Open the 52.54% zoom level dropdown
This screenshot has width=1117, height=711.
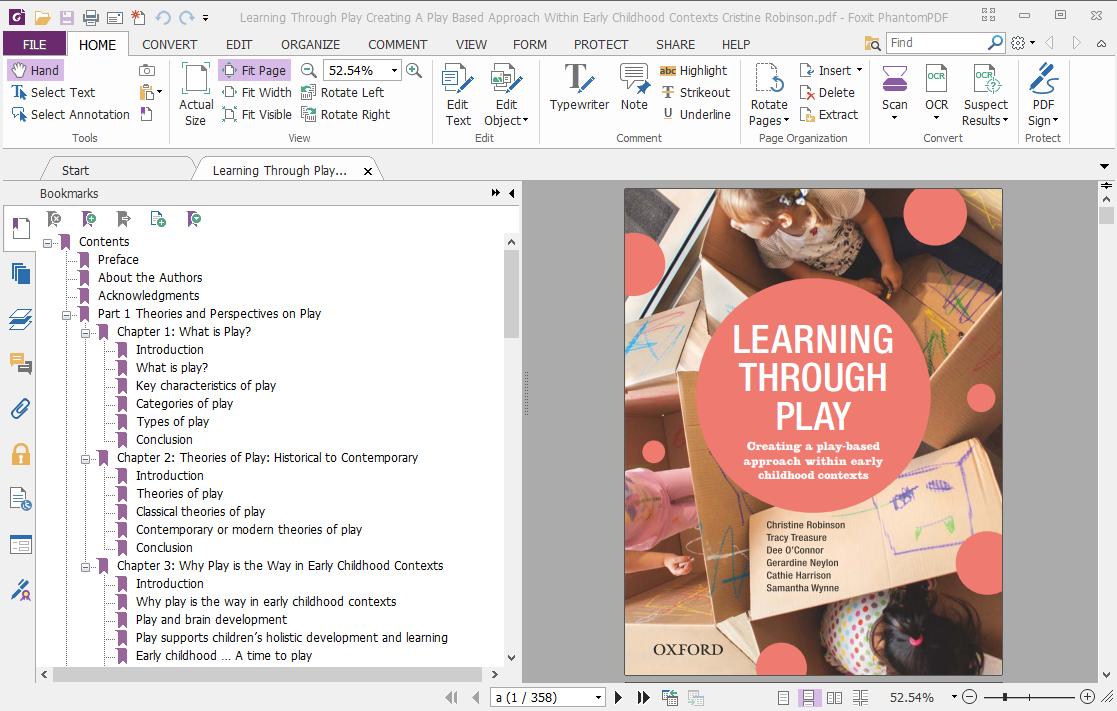click(x=395, y=70)
